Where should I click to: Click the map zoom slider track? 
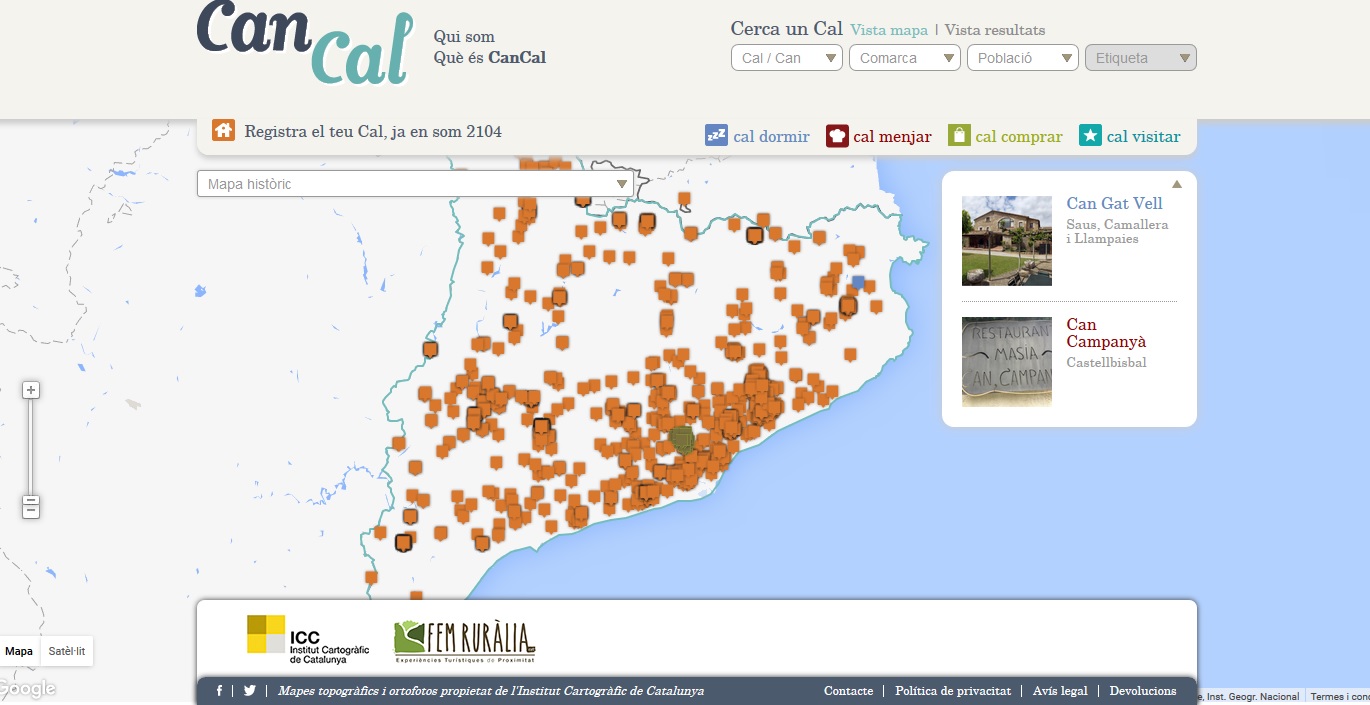pos(31,446)
